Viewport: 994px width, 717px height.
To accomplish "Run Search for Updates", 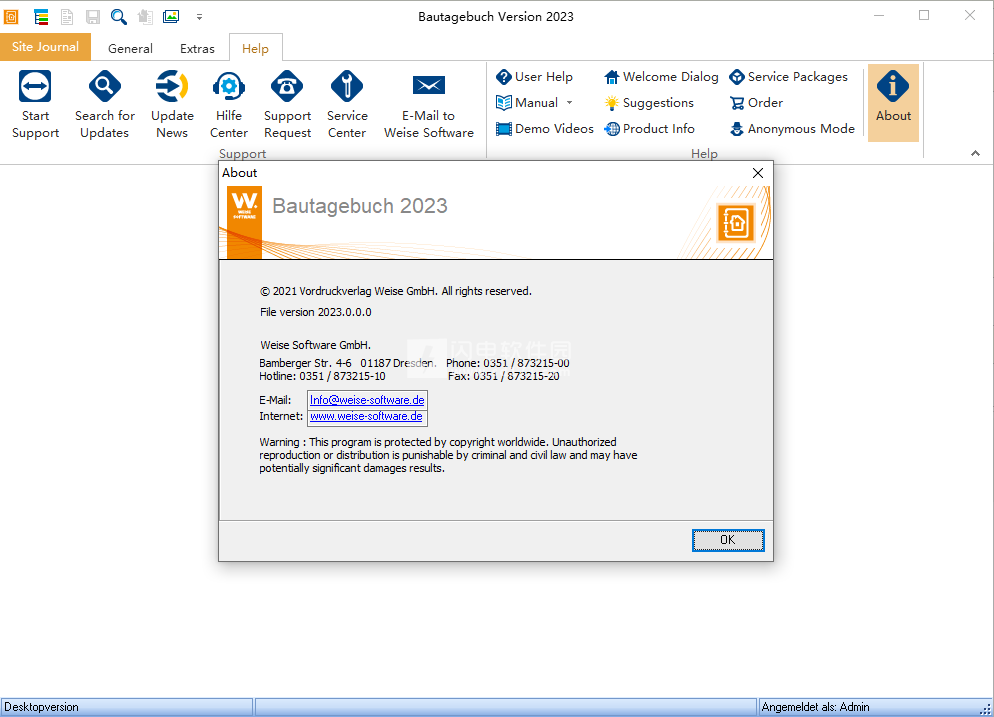I will pyautogui.click(x=105, y=105).
